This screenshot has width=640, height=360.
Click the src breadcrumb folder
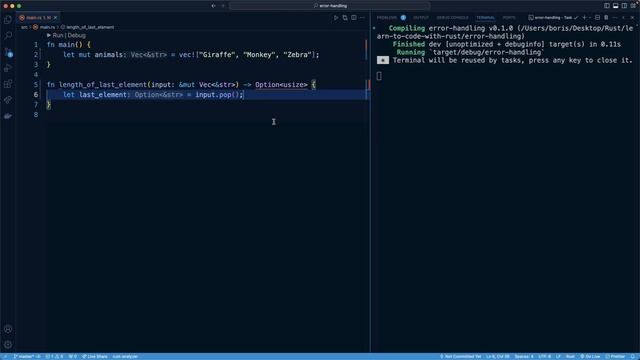tap(24, 27)
